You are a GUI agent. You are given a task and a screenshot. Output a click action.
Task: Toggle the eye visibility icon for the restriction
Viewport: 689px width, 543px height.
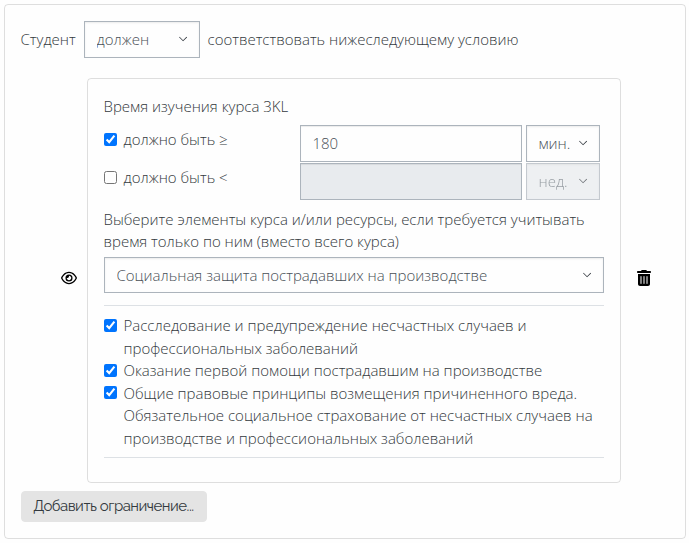(x=69, y=278)
